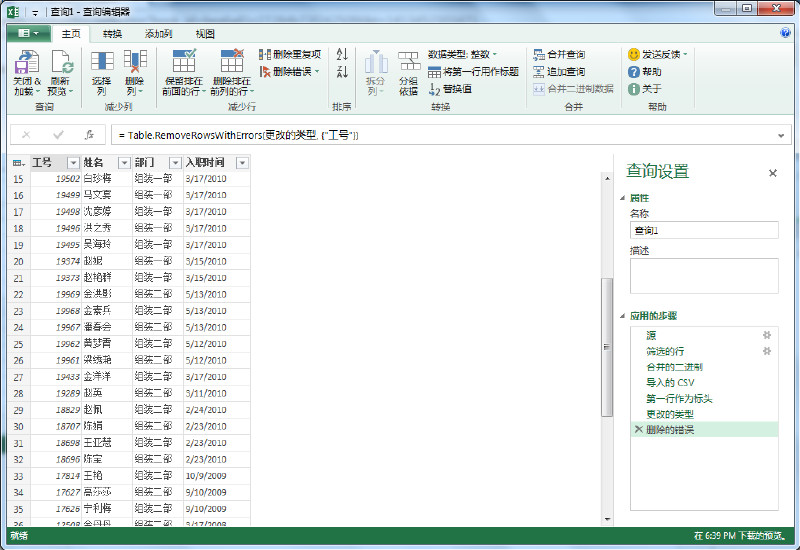Click the formula cancel X icon
The width and height of the screenshot is (800, 550).
26,135
